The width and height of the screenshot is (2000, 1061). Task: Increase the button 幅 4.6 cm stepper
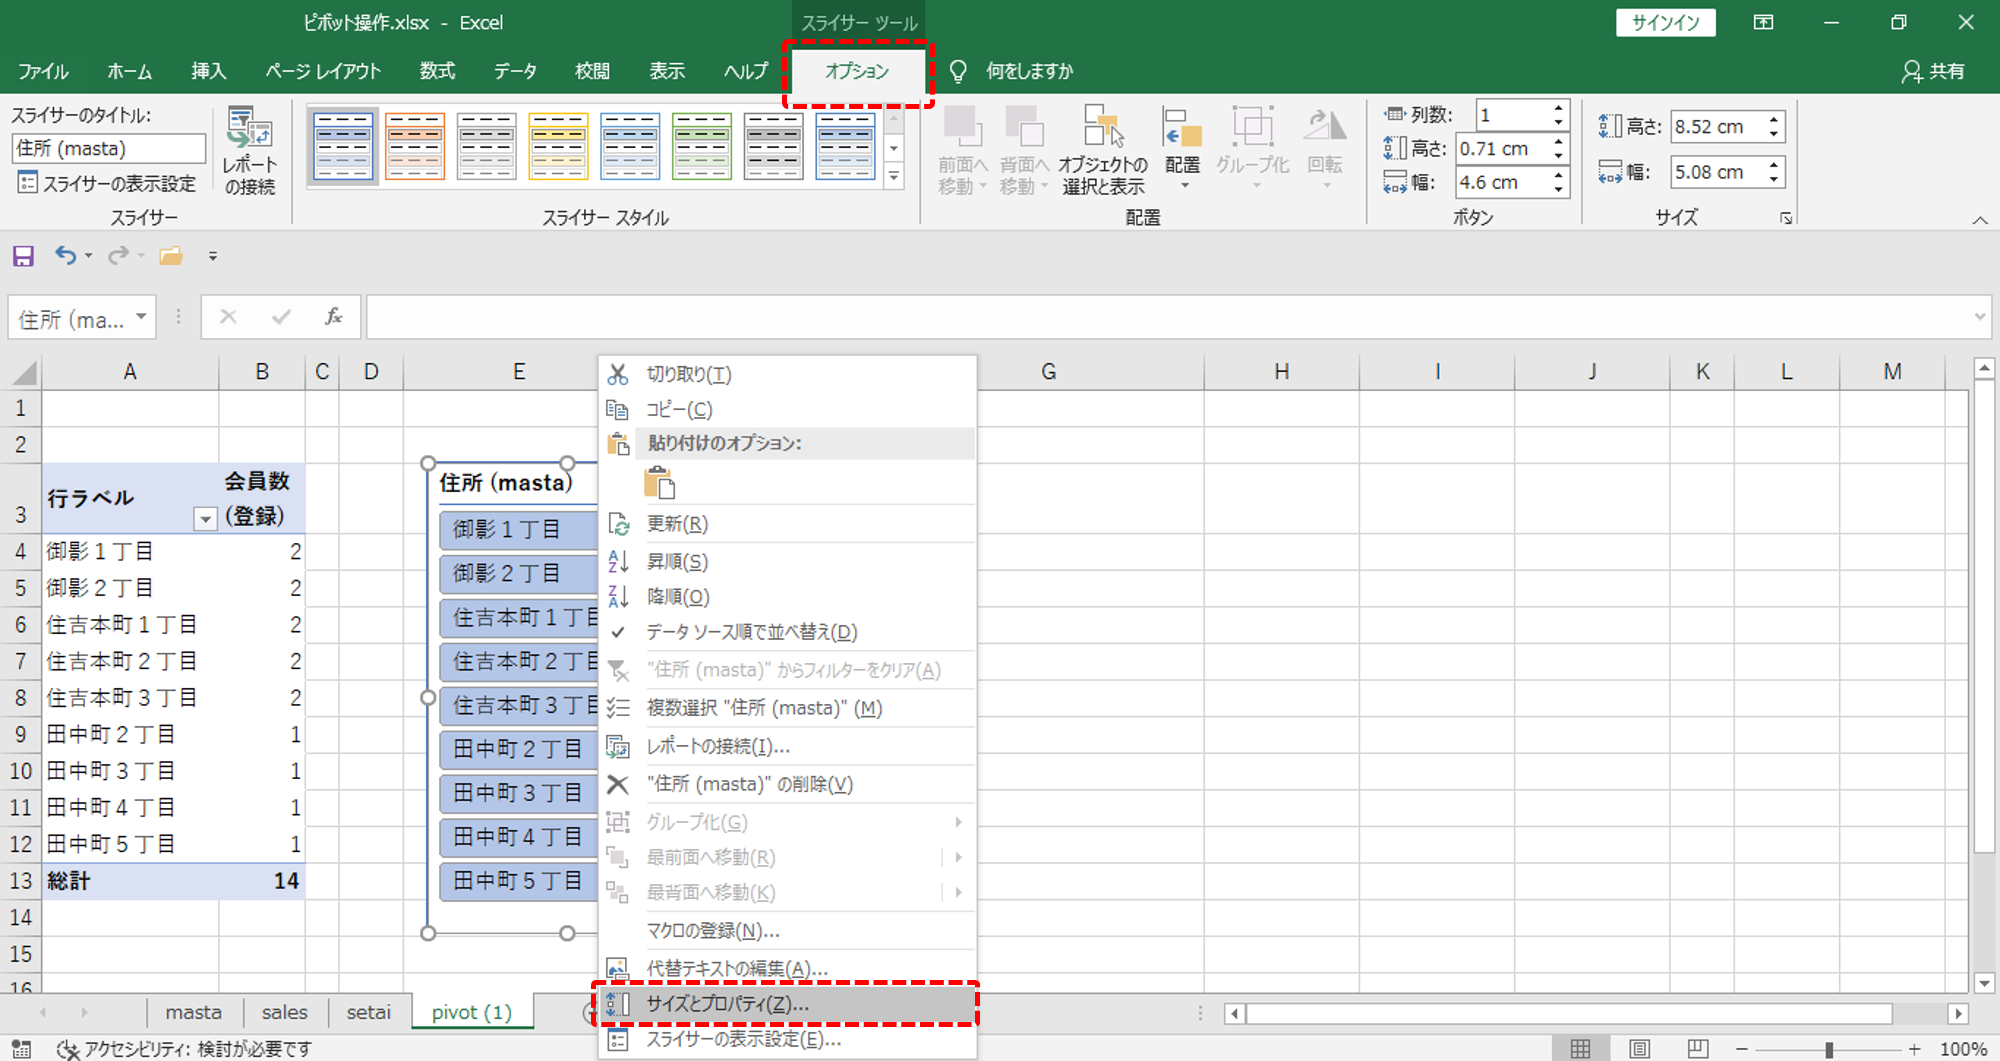click(x=1558, y=175)
